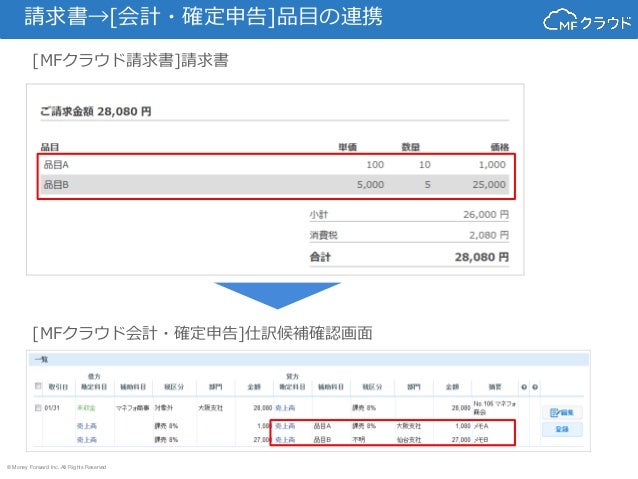The width and height of the screenshot is (638, 479).
Task: Click the マネフォ商事 sub-account cell
Action: coord(133,408)
